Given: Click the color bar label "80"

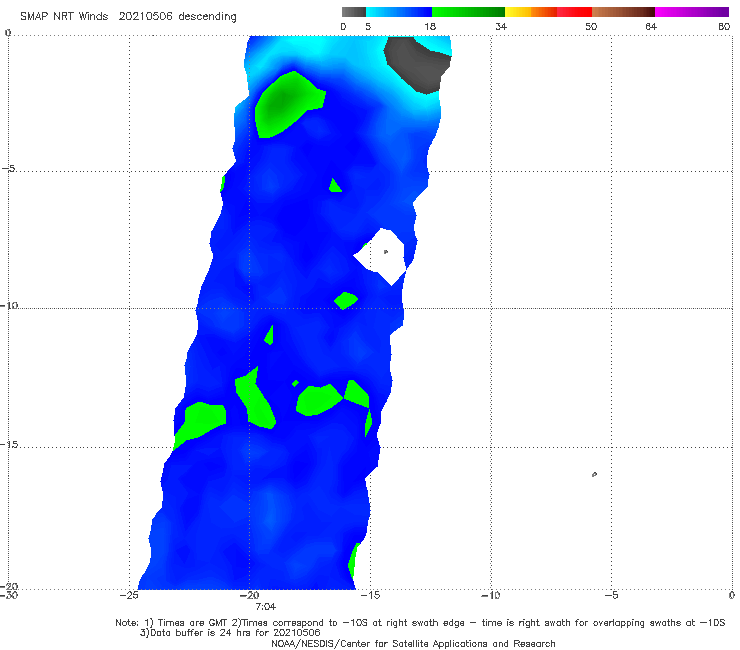Looking at the screenshot, I should (724, 26).
